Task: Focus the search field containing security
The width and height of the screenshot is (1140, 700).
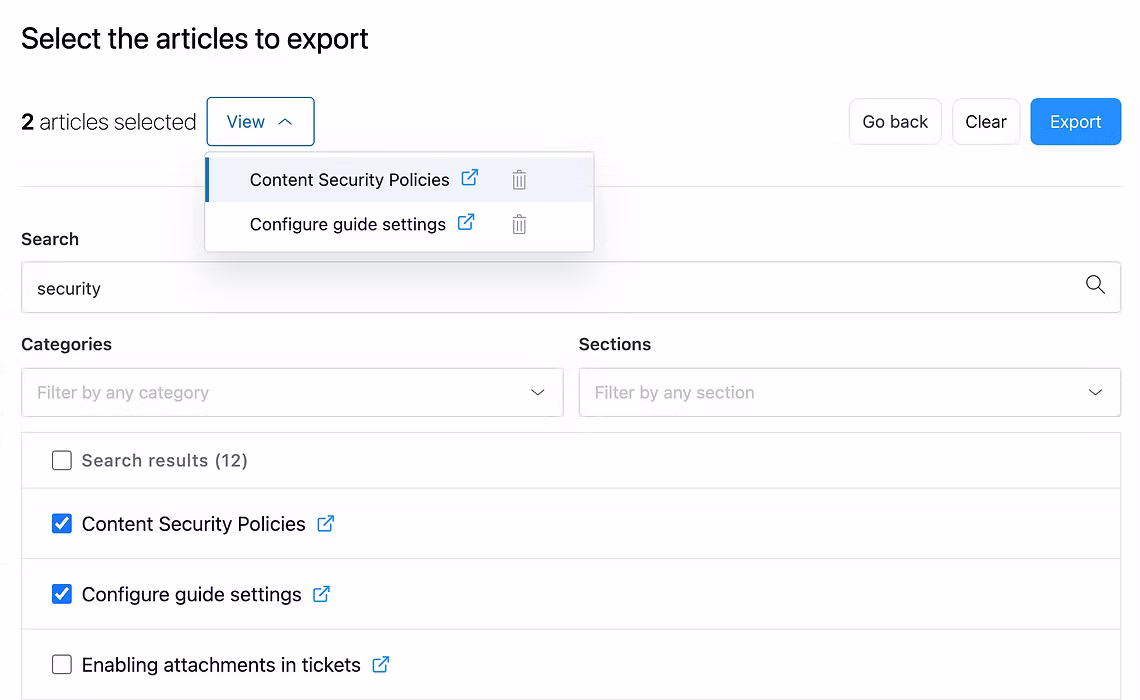Action: [x=571, y=288]
